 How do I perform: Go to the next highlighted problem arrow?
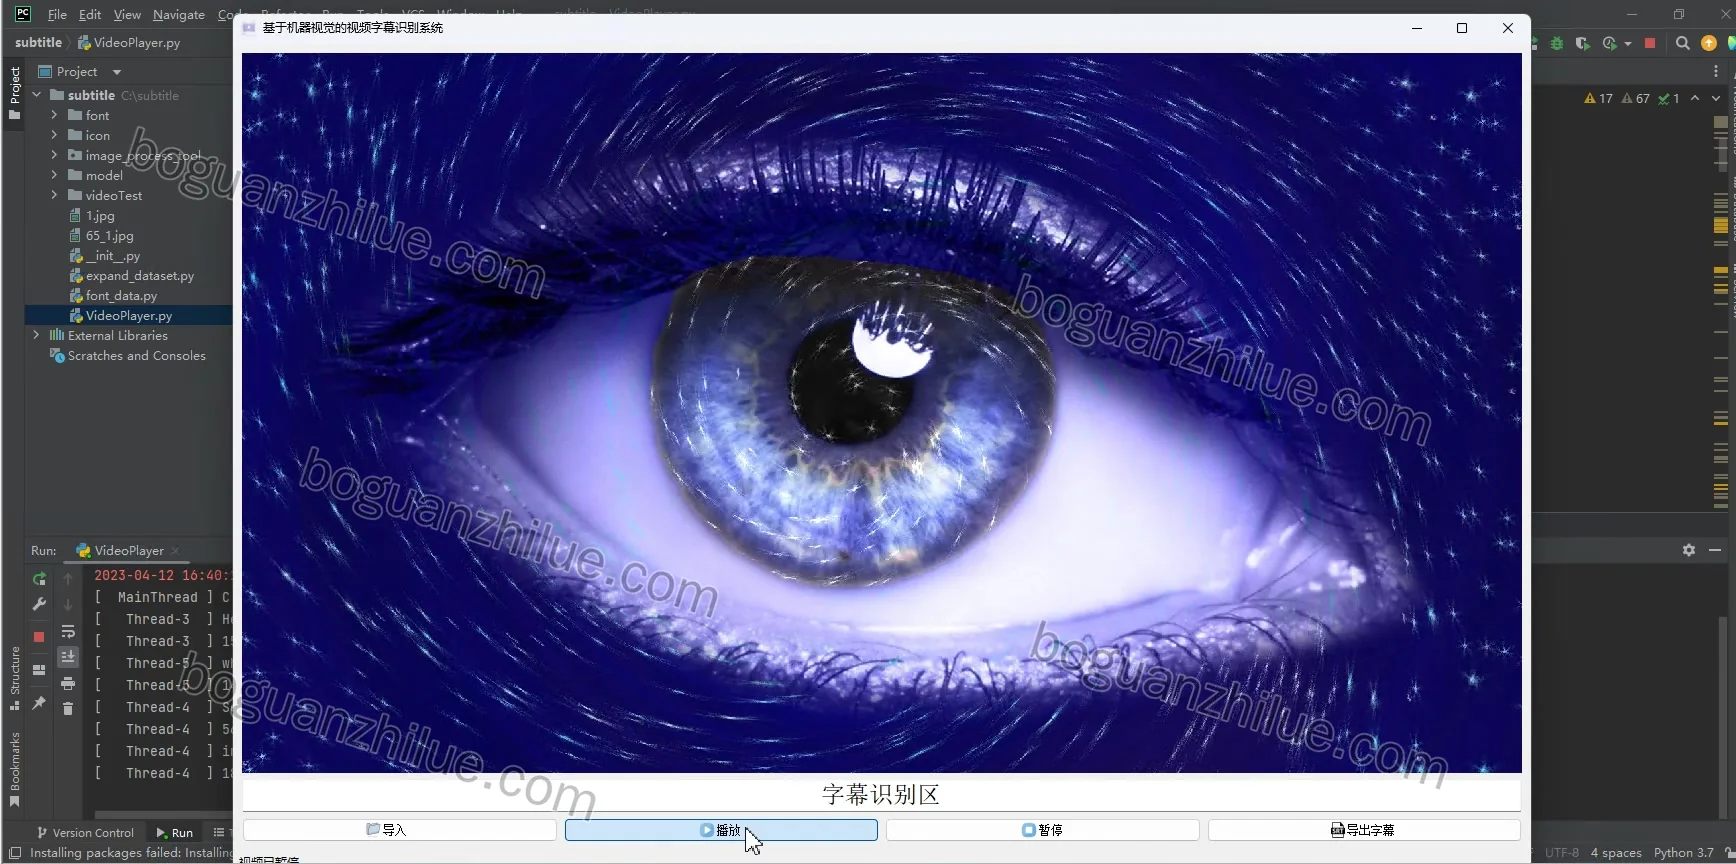(1716, 98)
